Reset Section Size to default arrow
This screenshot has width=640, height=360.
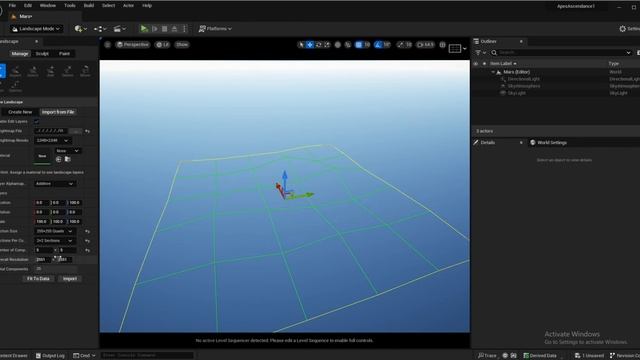click(x=87, y=231)
